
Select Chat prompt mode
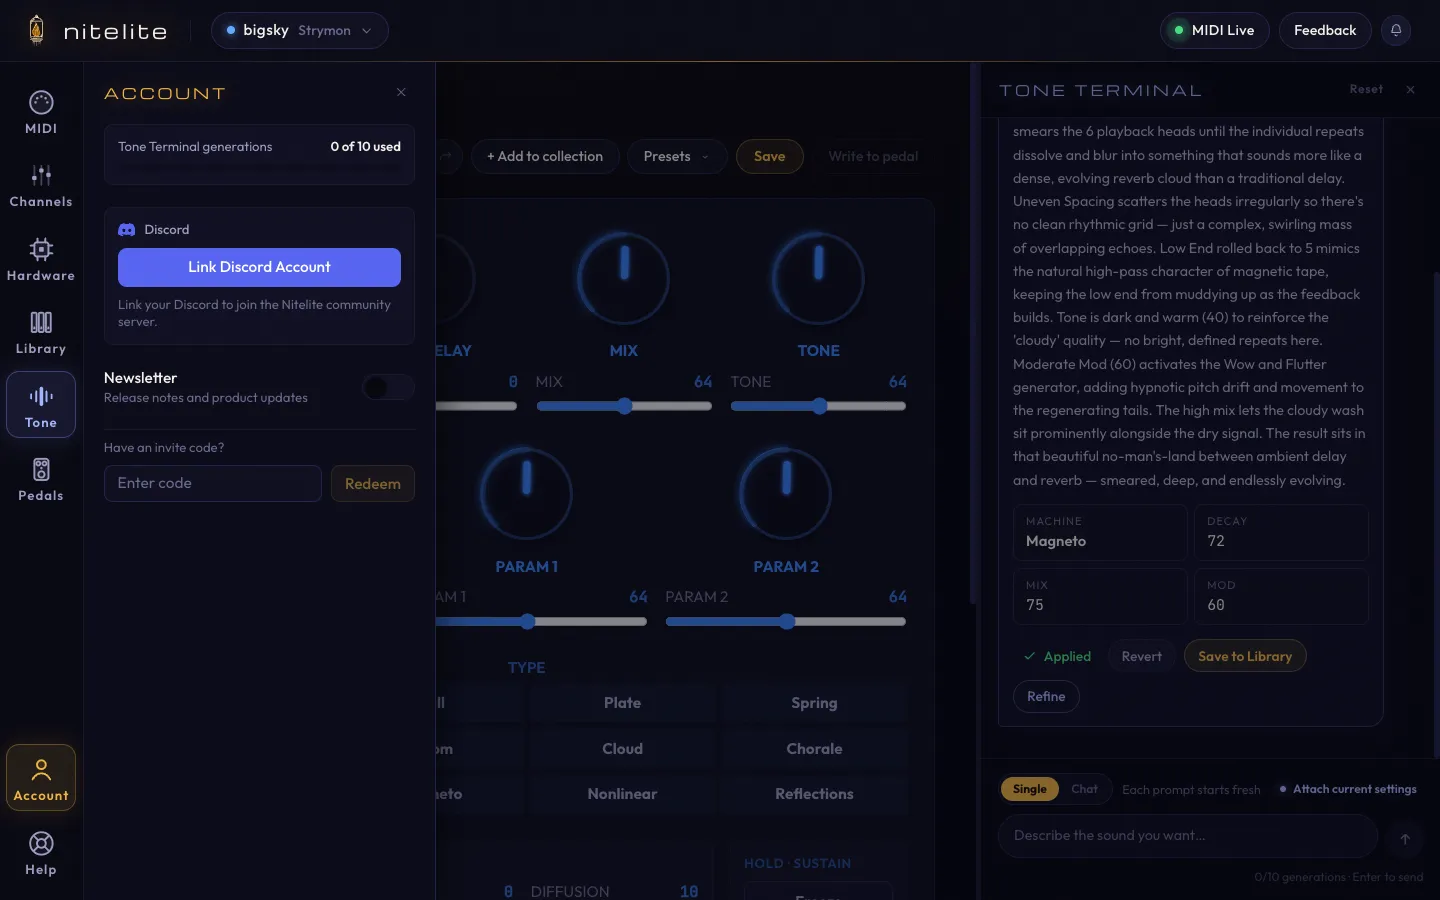(x=1084, y=789)
